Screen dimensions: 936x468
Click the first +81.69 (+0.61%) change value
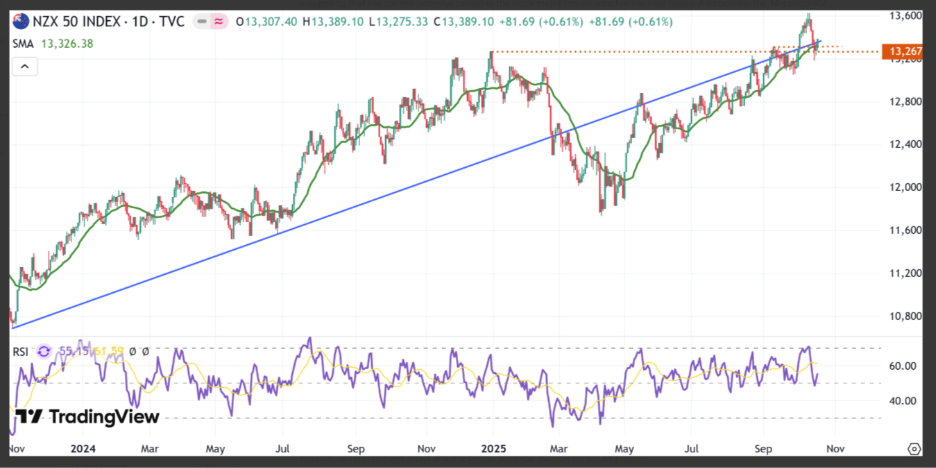click(541, 22)
